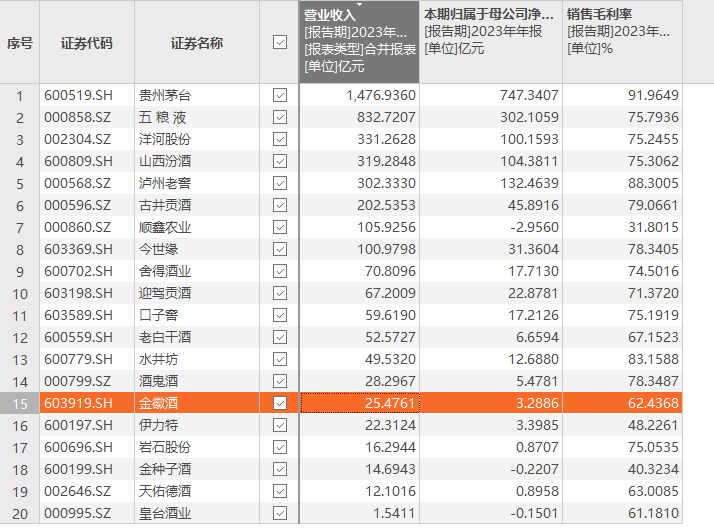Sort by 营业收入 column header
The width and height of the screenshot is (714, 531).
pyautogui.click(x=359, y=42)
